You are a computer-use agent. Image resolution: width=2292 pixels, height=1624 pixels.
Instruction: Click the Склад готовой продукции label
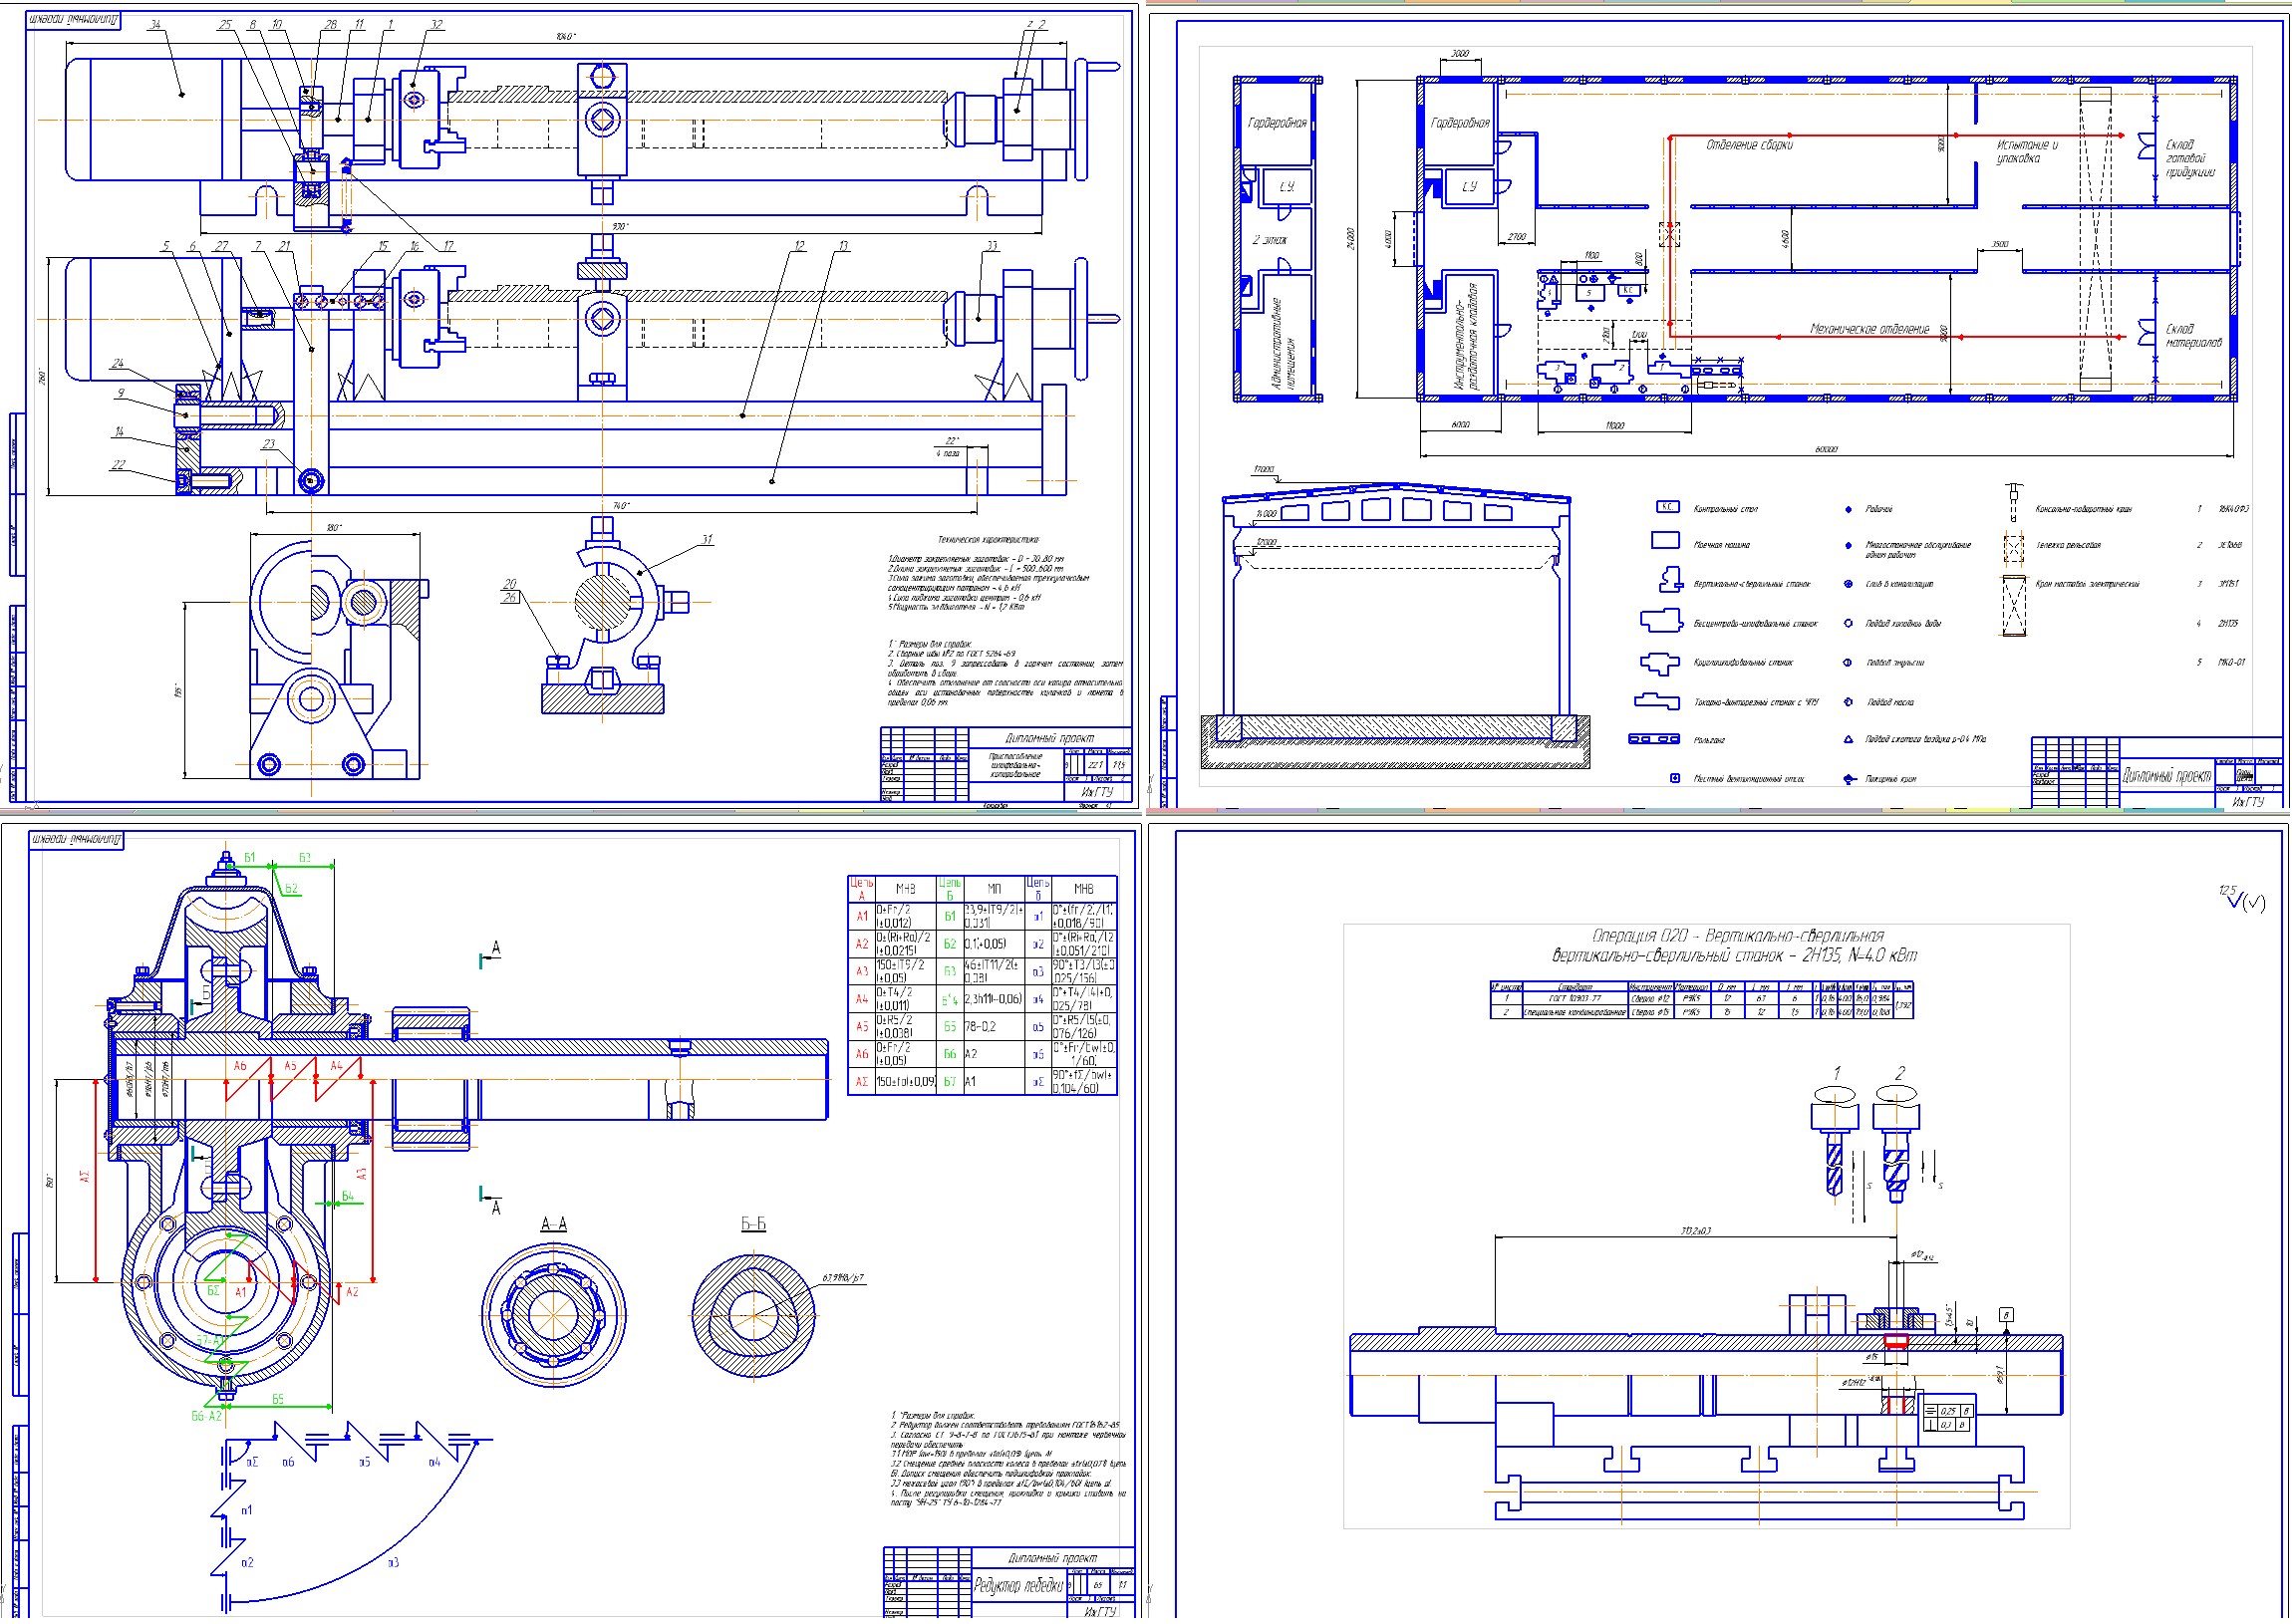pyautogui.click(x=2190, y=158)
